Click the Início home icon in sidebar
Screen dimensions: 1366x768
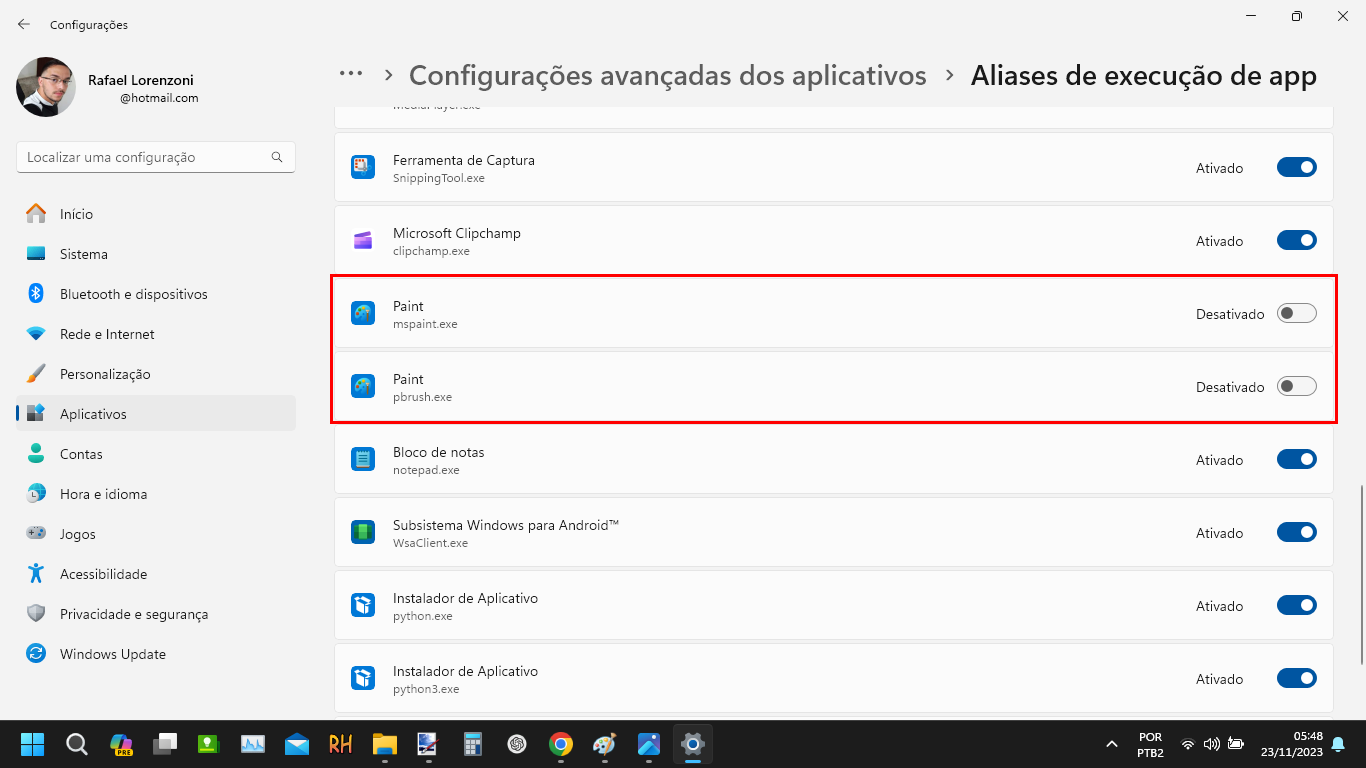36,214
